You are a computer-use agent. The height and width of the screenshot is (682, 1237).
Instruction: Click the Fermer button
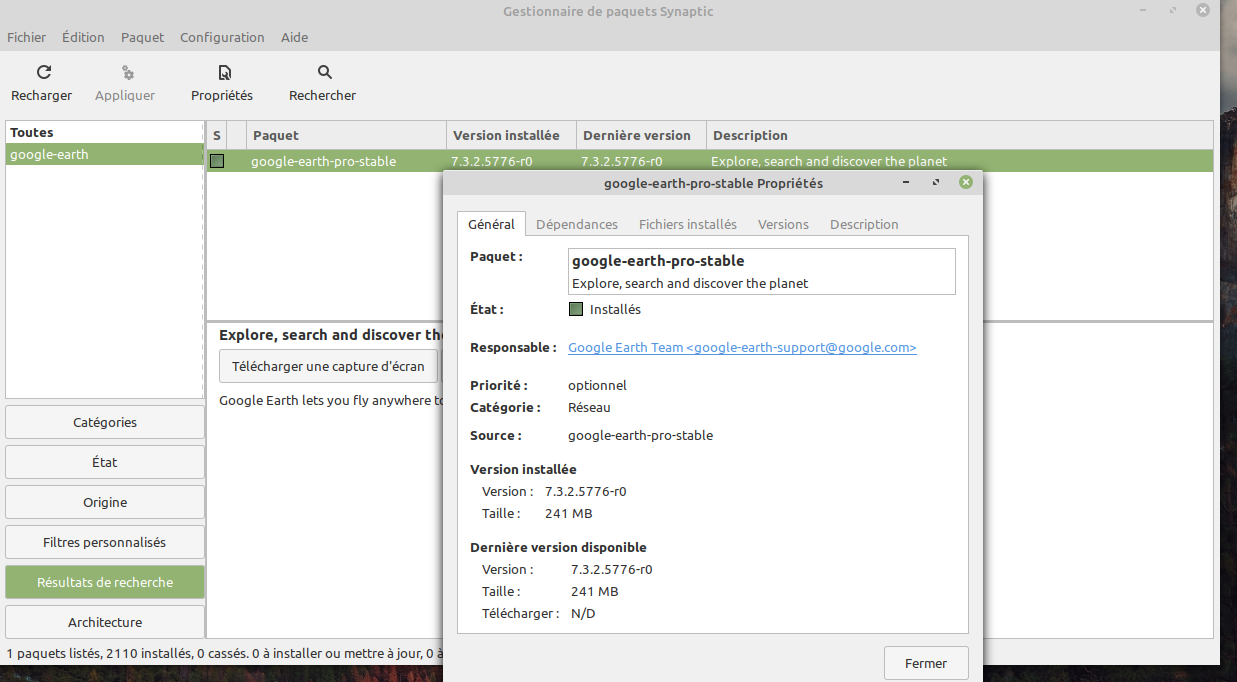tap(926, 663)
